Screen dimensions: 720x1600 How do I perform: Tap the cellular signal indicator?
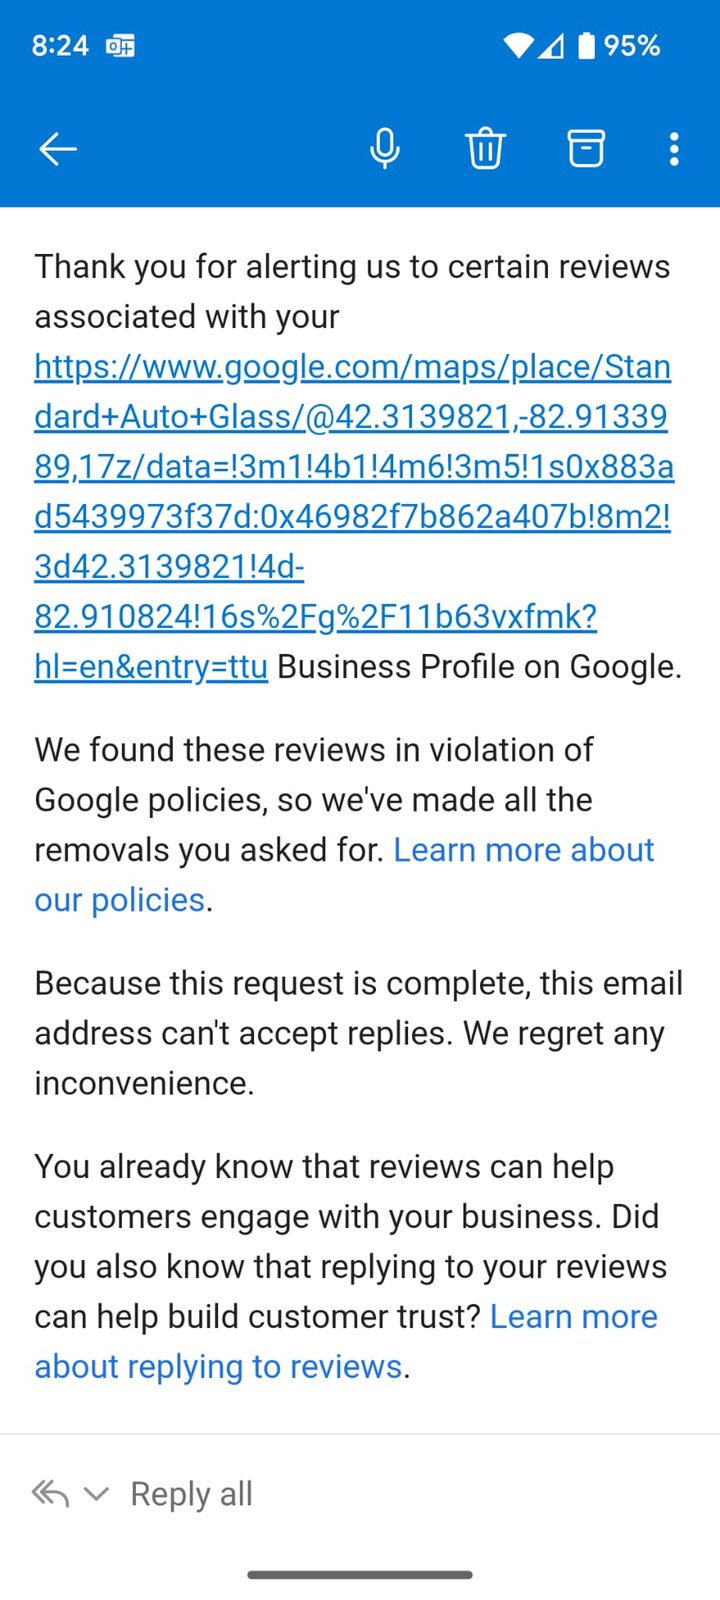click(x=552, y=45)
